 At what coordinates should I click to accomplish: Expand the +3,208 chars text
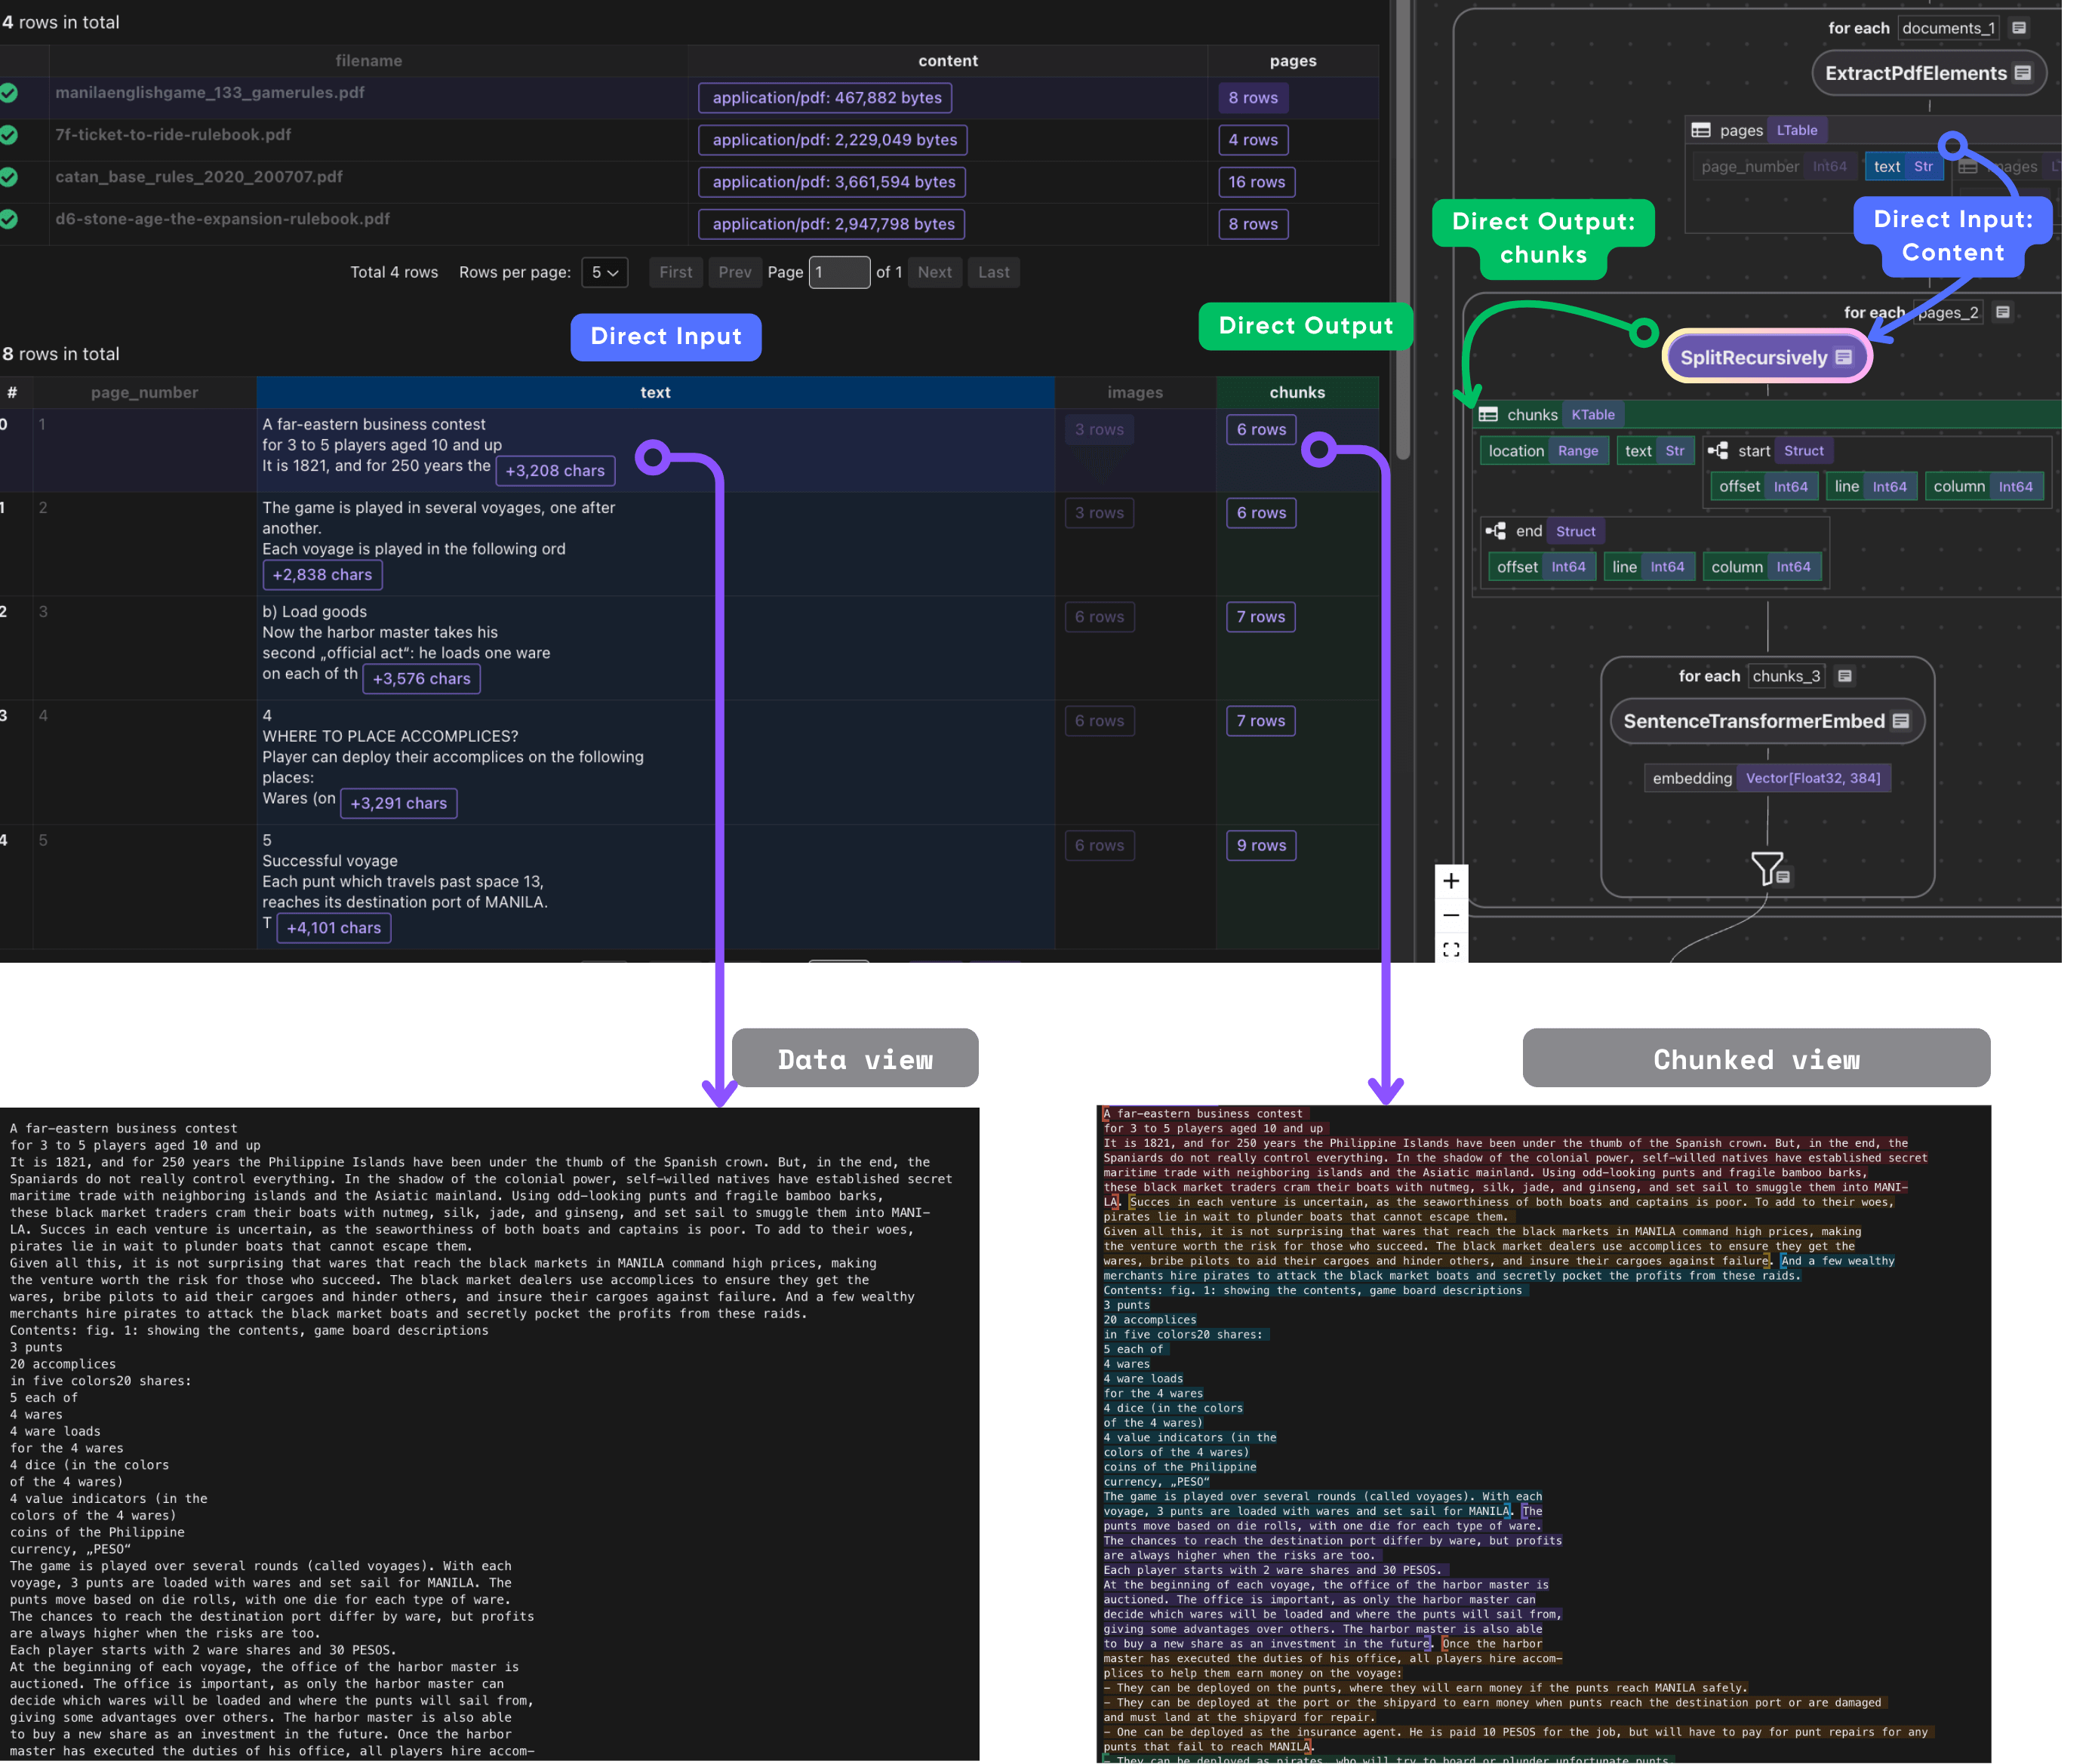[555, 470]
